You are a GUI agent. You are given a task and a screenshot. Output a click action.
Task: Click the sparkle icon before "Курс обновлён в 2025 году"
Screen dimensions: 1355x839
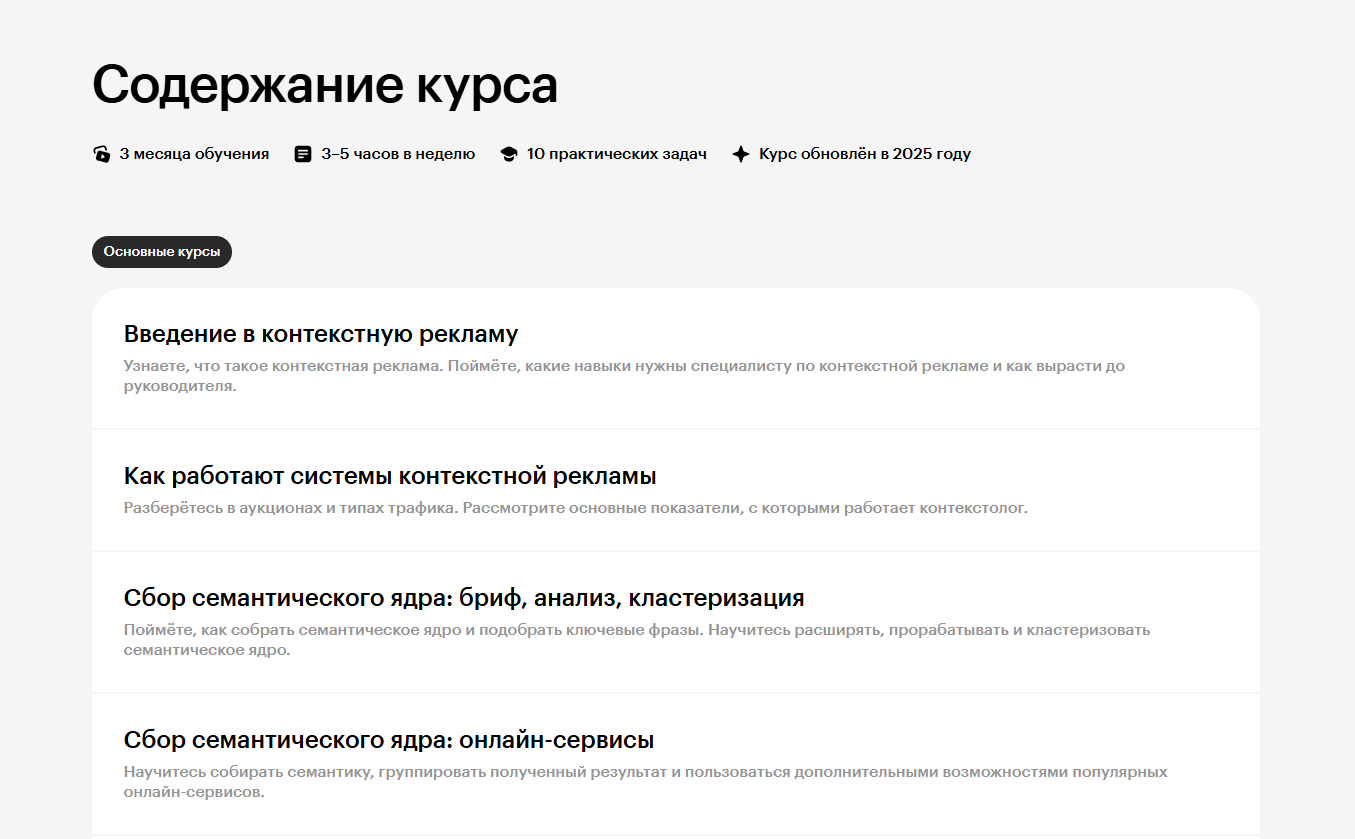[741, 153]
